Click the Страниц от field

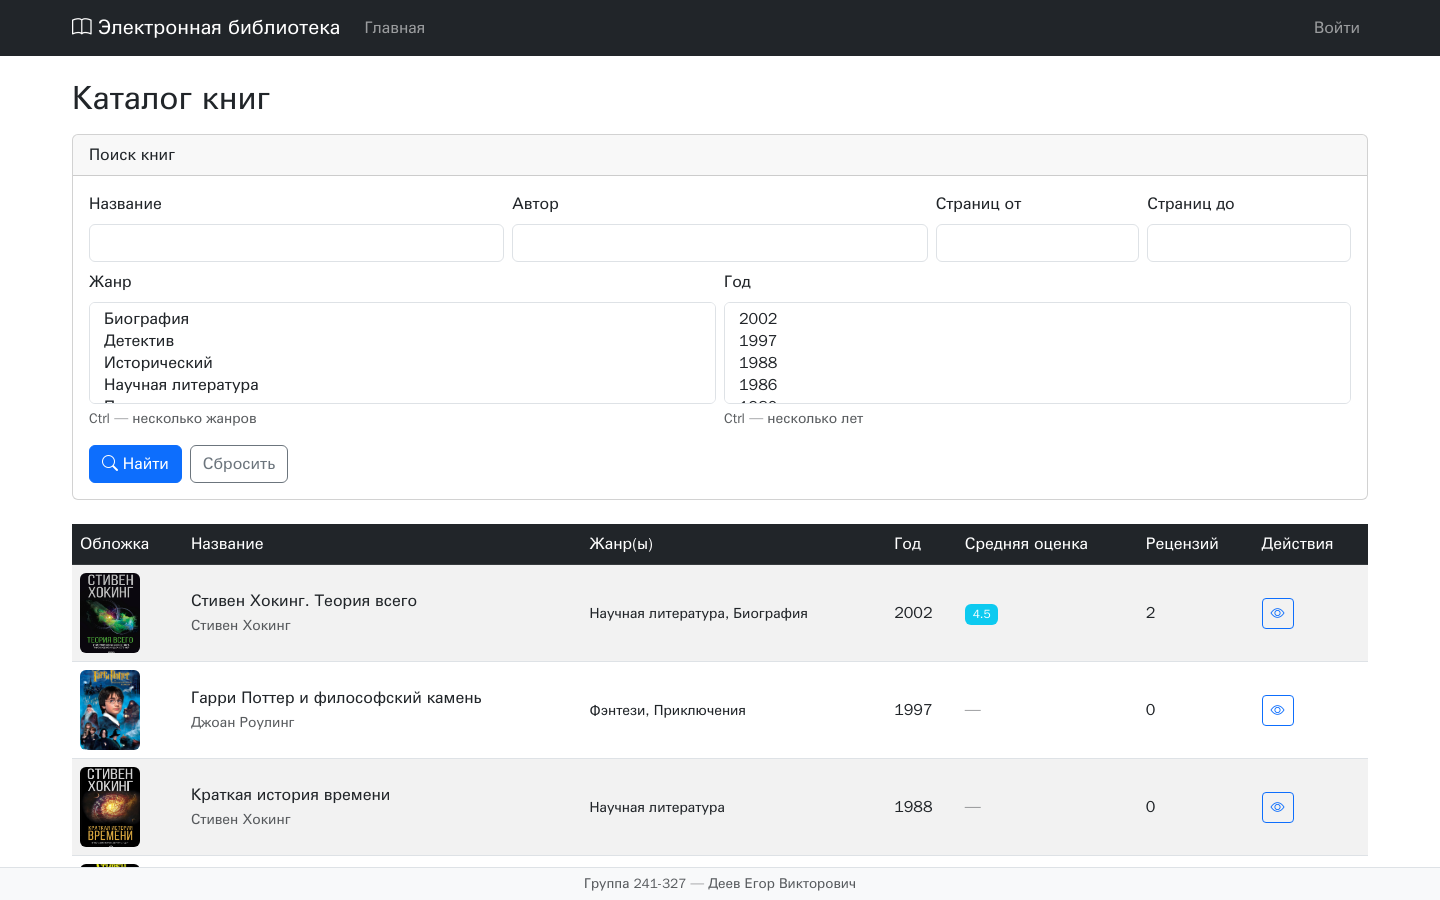coord(1037,243)
